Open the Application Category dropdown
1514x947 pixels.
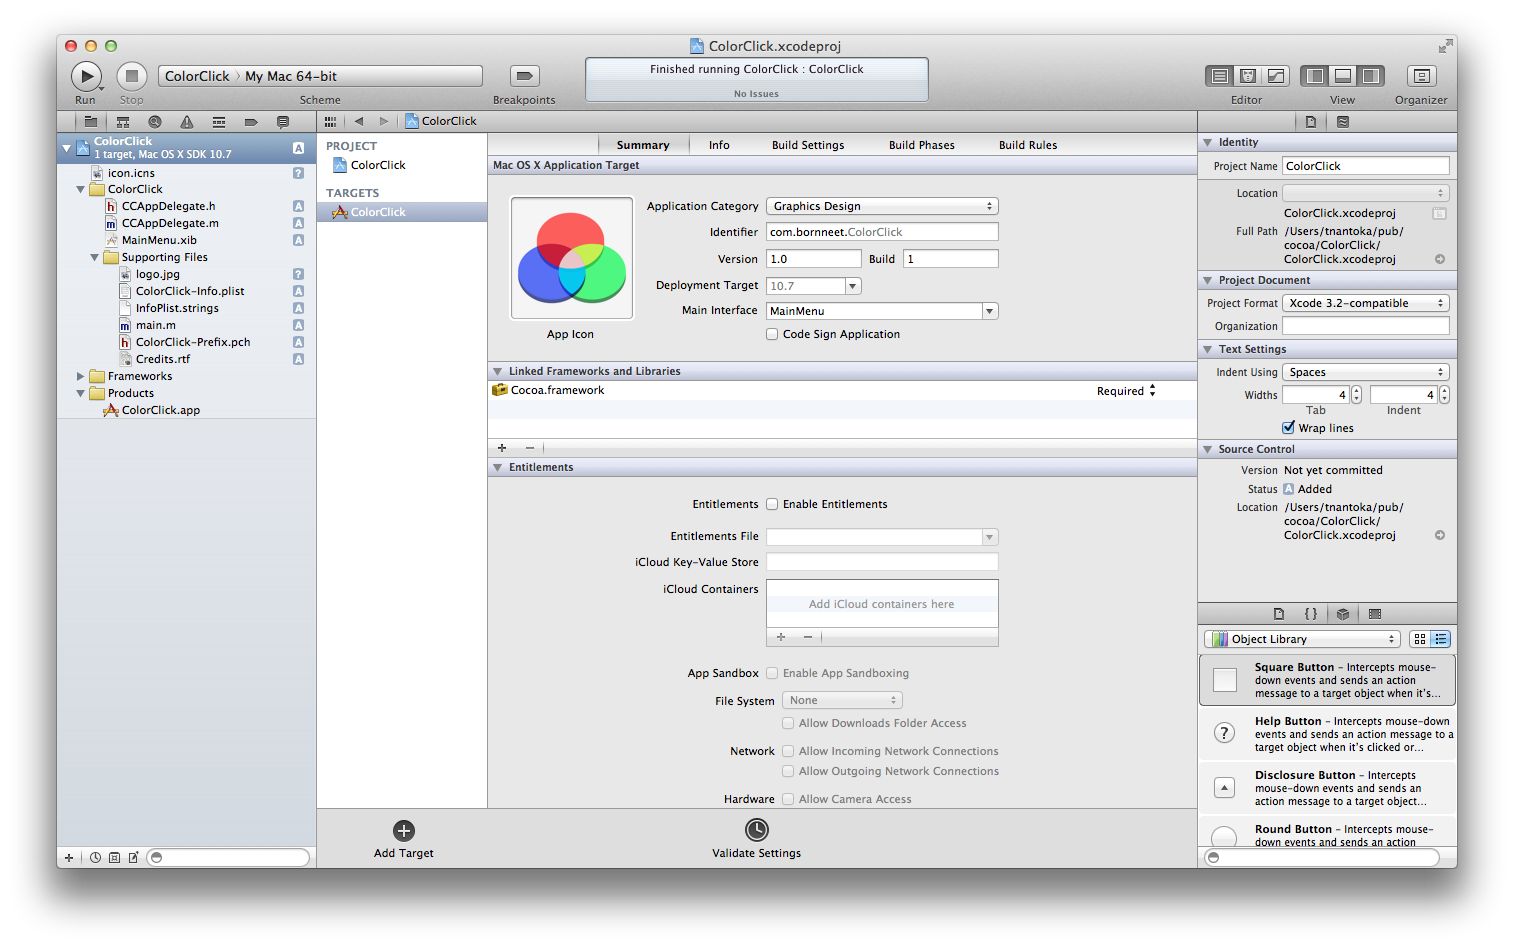(x=882, y=206)
